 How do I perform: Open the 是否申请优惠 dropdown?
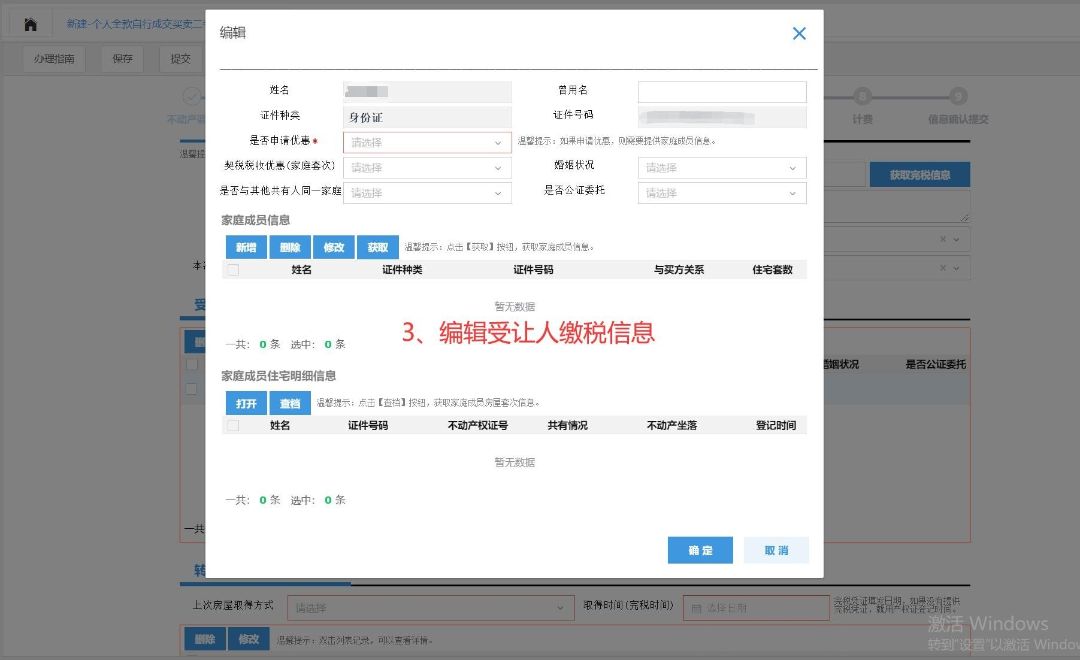(x=426, y=142)
